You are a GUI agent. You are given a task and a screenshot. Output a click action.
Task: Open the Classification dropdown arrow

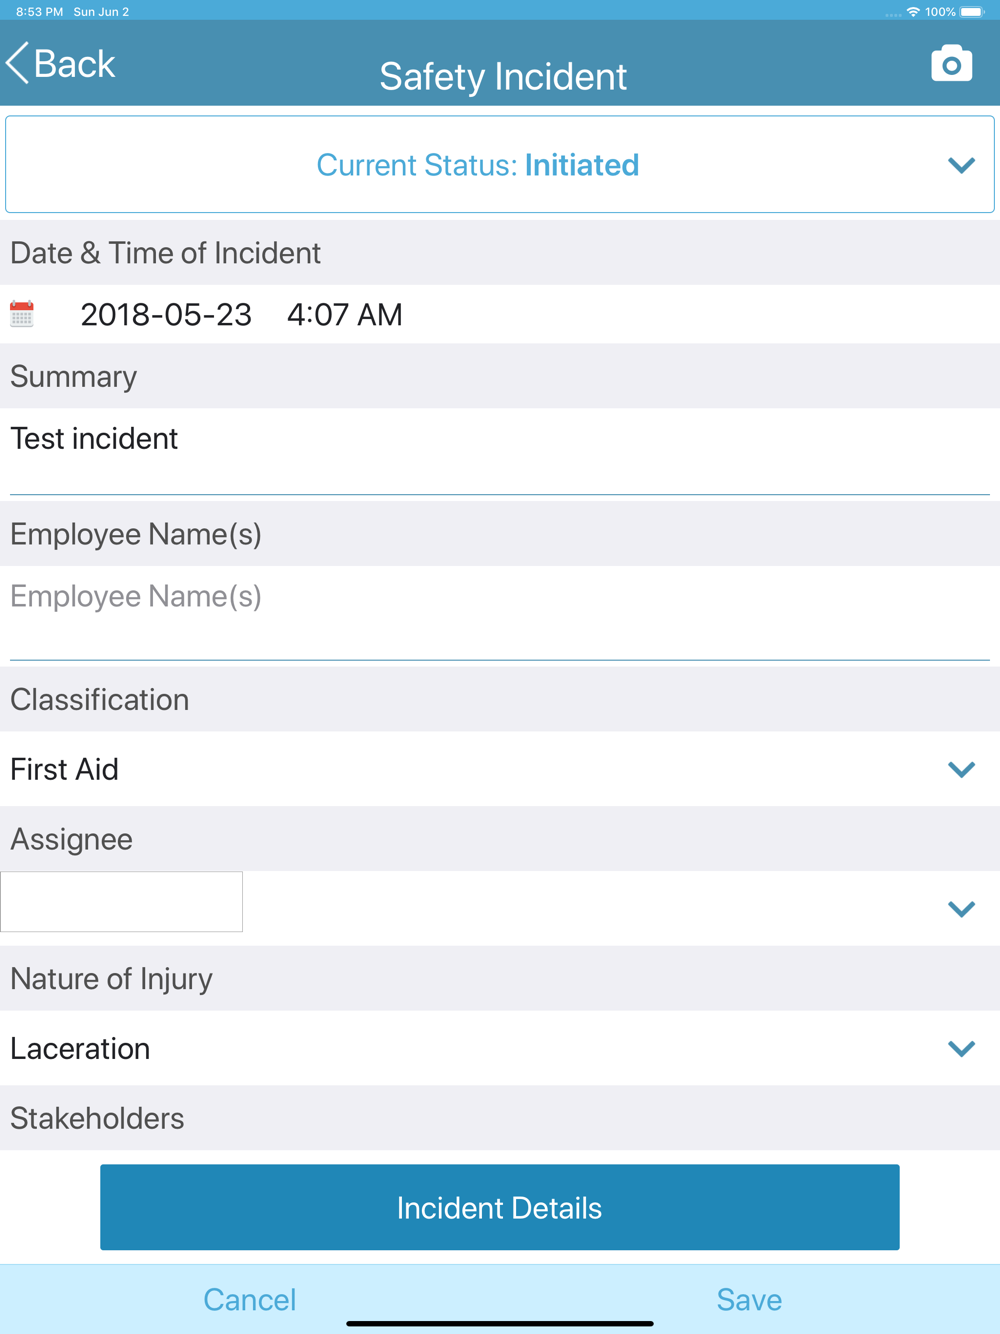(961, 769)
